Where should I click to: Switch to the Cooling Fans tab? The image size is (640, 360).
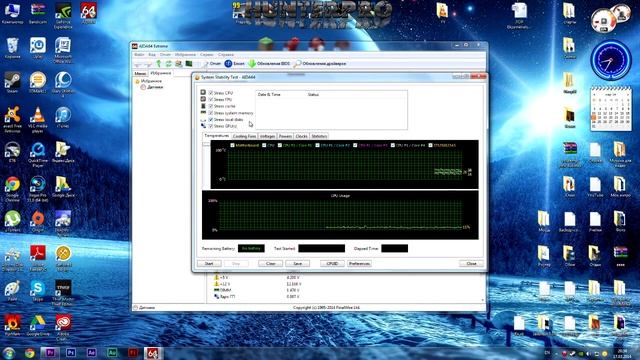tap(244, 136)
